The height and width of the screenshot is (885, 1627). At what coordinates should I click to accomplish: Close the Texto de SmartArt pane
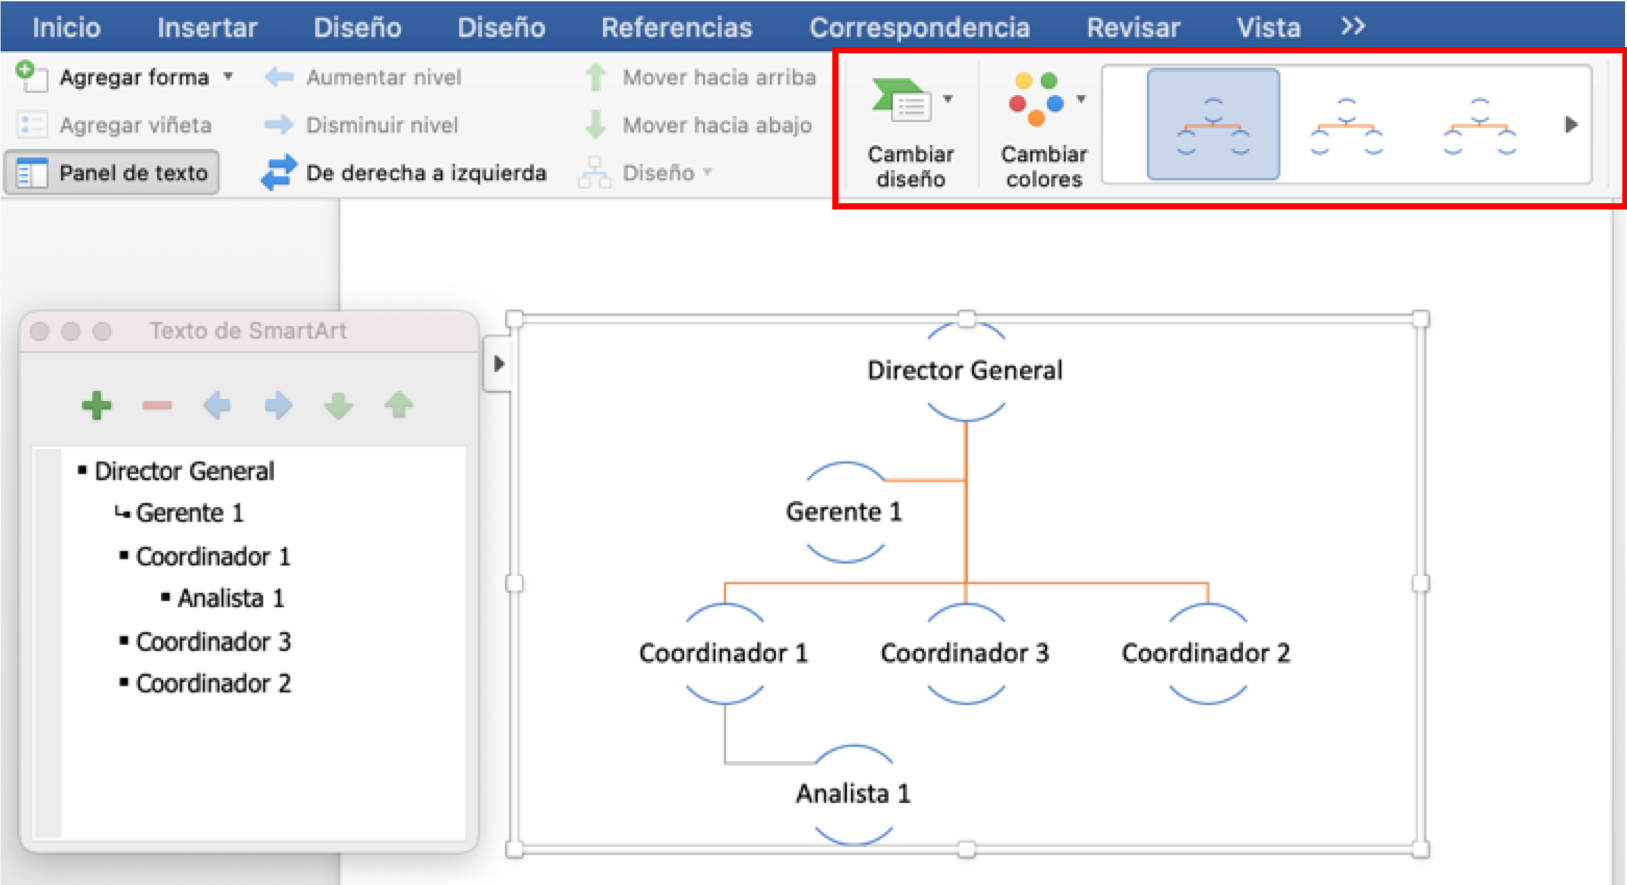click(x=39, y=331)
